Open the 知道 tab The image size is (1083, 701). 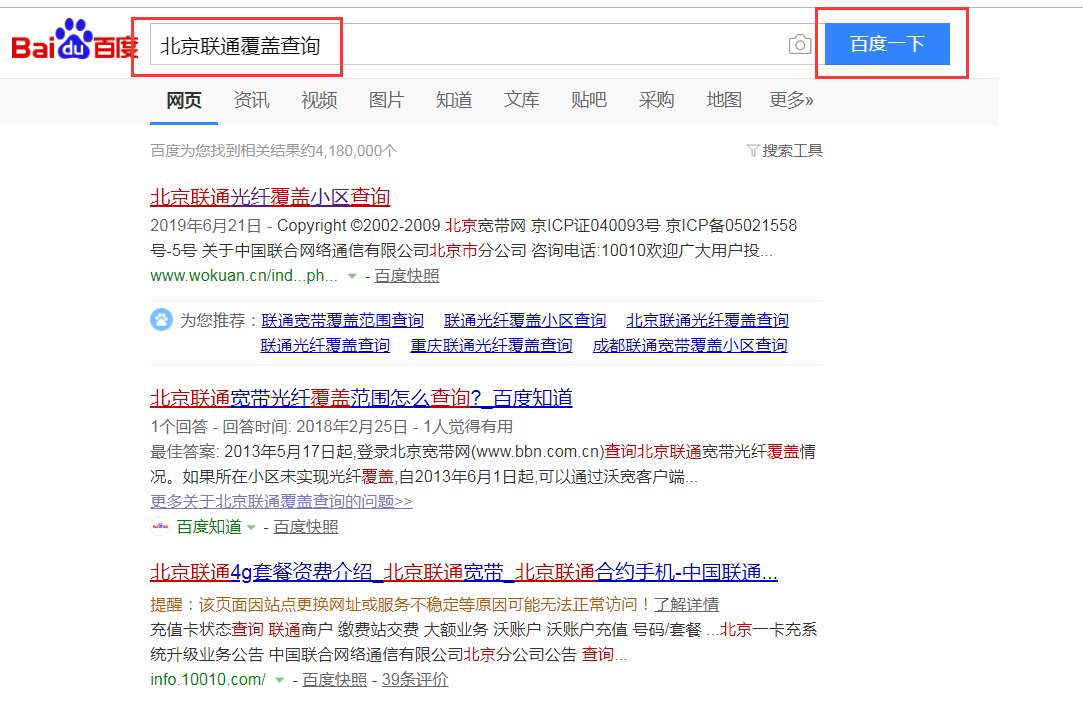454,100
